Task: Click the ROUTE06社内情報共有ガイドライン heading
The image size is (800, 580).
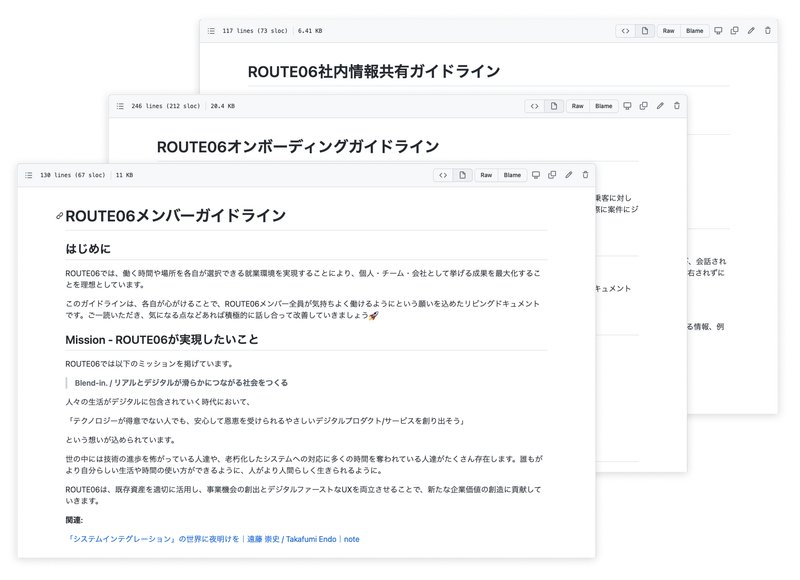Action: [374, 71]
